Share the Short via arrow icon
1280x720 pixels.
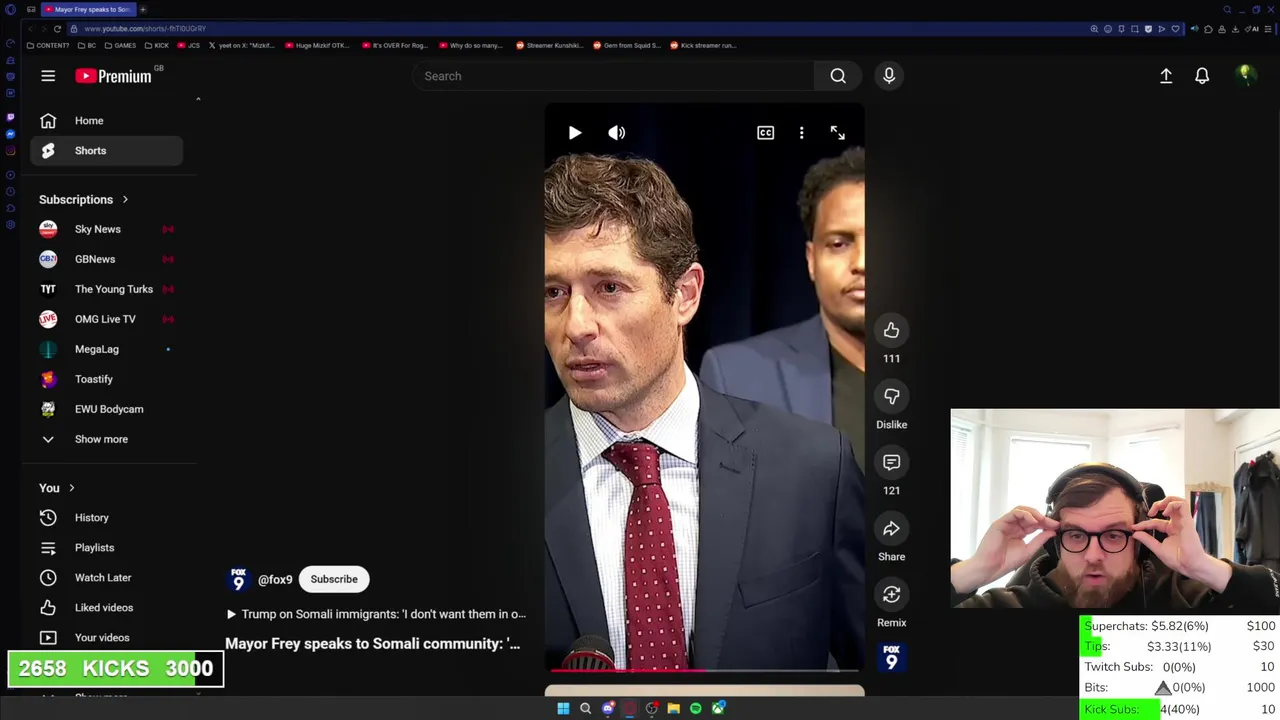click(891, 529)
